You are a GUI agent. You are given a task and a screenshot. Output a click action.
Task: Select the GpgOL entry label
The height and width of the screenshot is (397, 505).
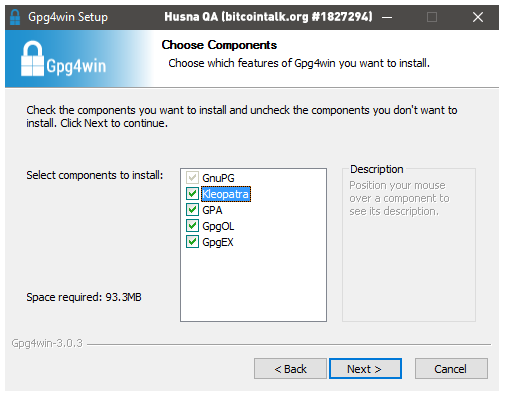click(218, 226)
